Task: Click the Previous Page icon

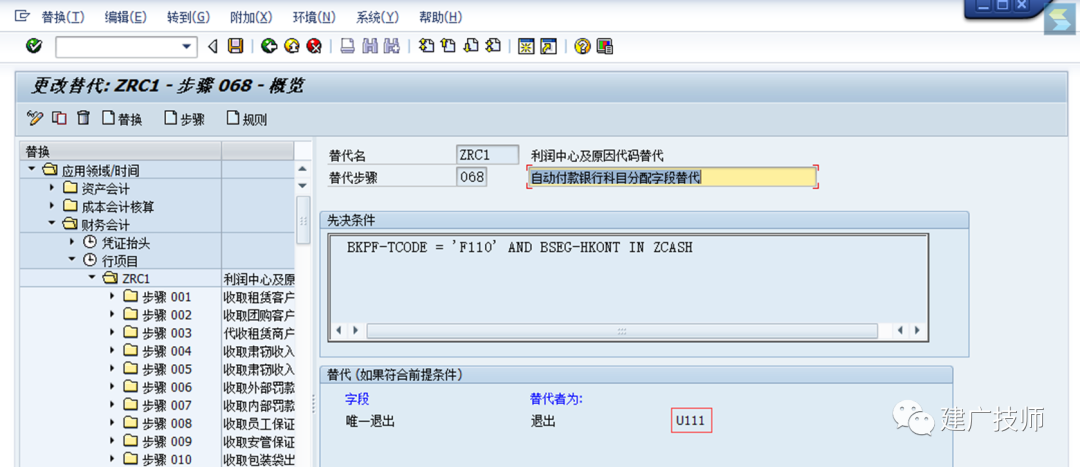Action: click(x=449, y=46)
